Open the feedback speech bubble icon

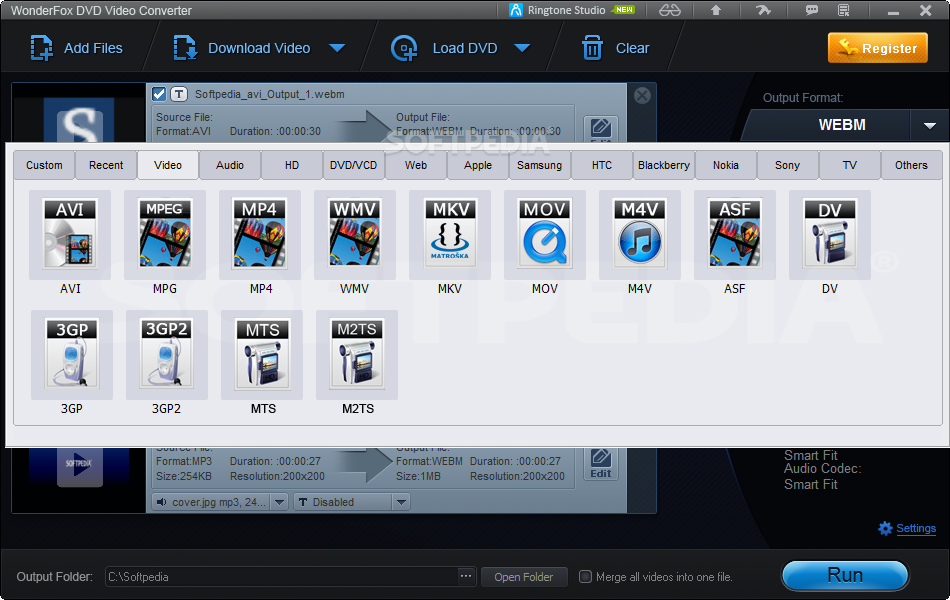[812, 10]
